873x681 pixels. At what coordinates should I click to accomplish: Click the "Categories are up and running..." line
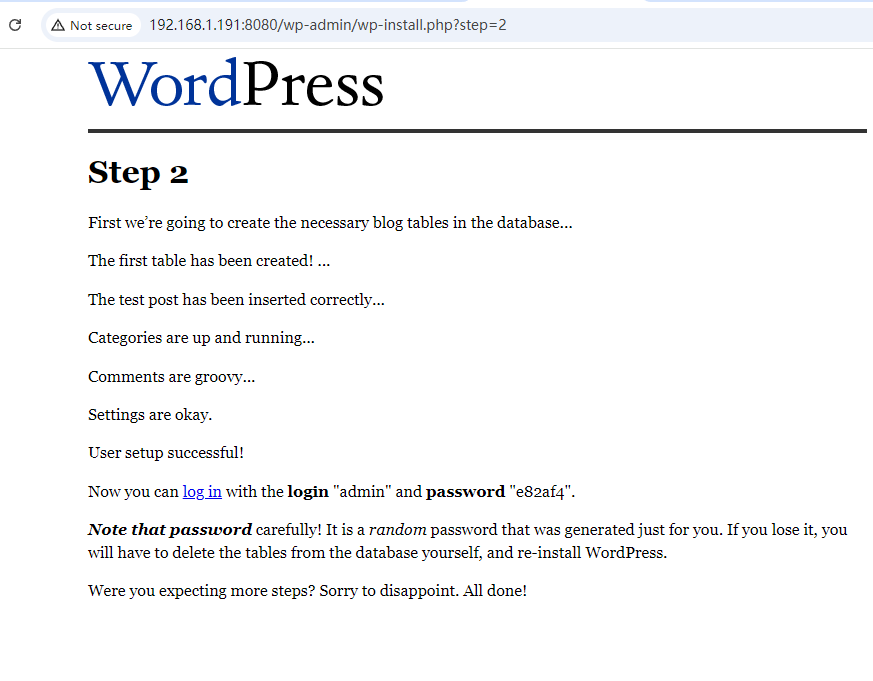click(x=201, y=338)
